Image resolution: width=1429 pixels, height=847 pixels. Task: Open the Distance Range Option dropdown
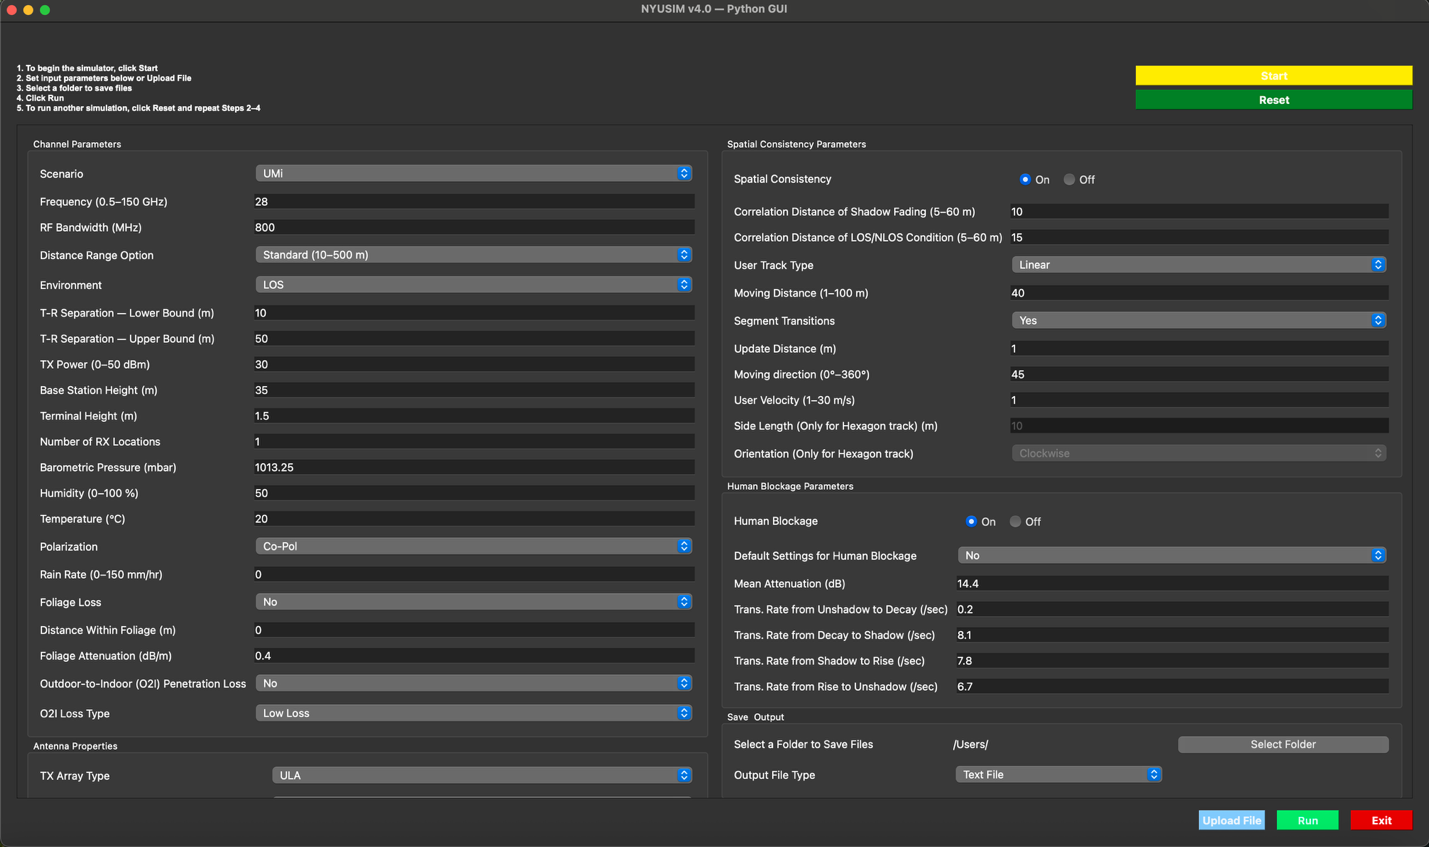(473, 255)
